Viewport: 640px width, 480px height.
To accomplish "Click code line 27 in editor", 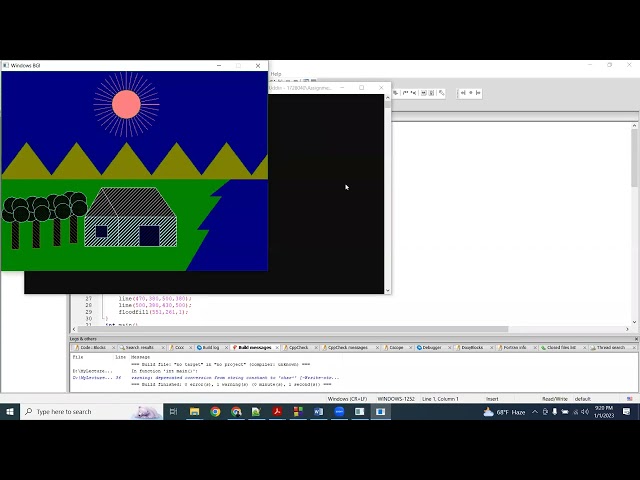I will [155, 298].
